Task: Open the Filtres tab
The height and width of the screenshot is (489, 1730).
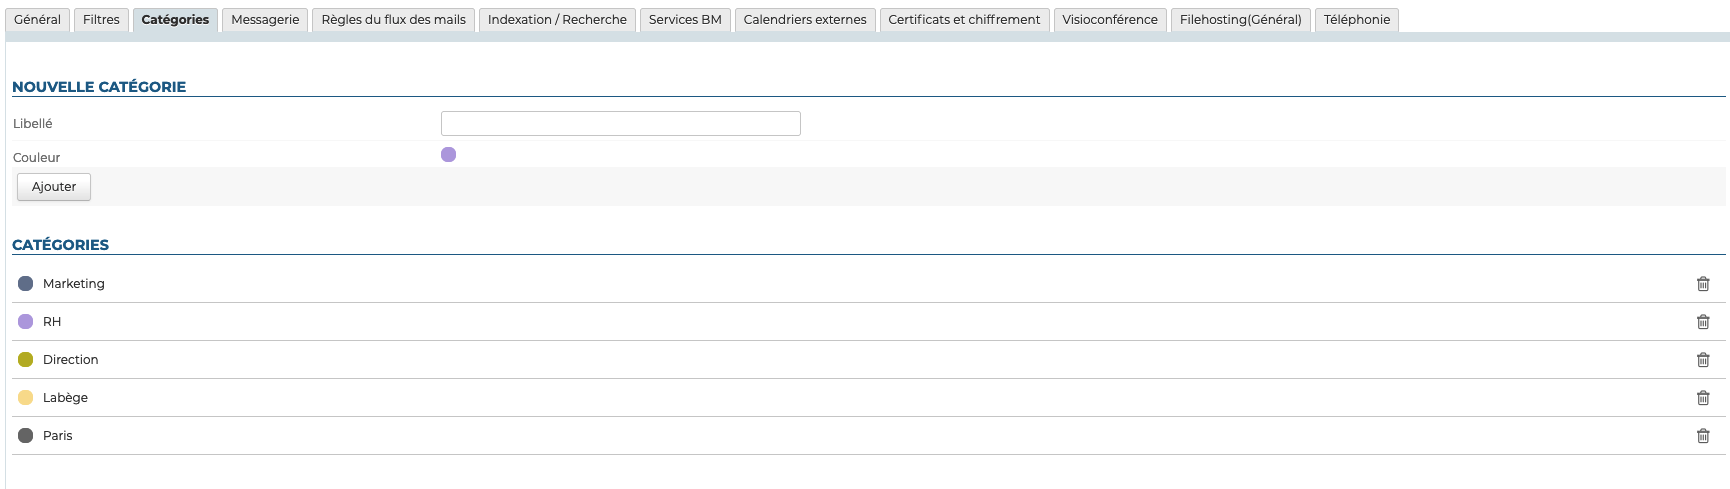Action: pos(101,20)
